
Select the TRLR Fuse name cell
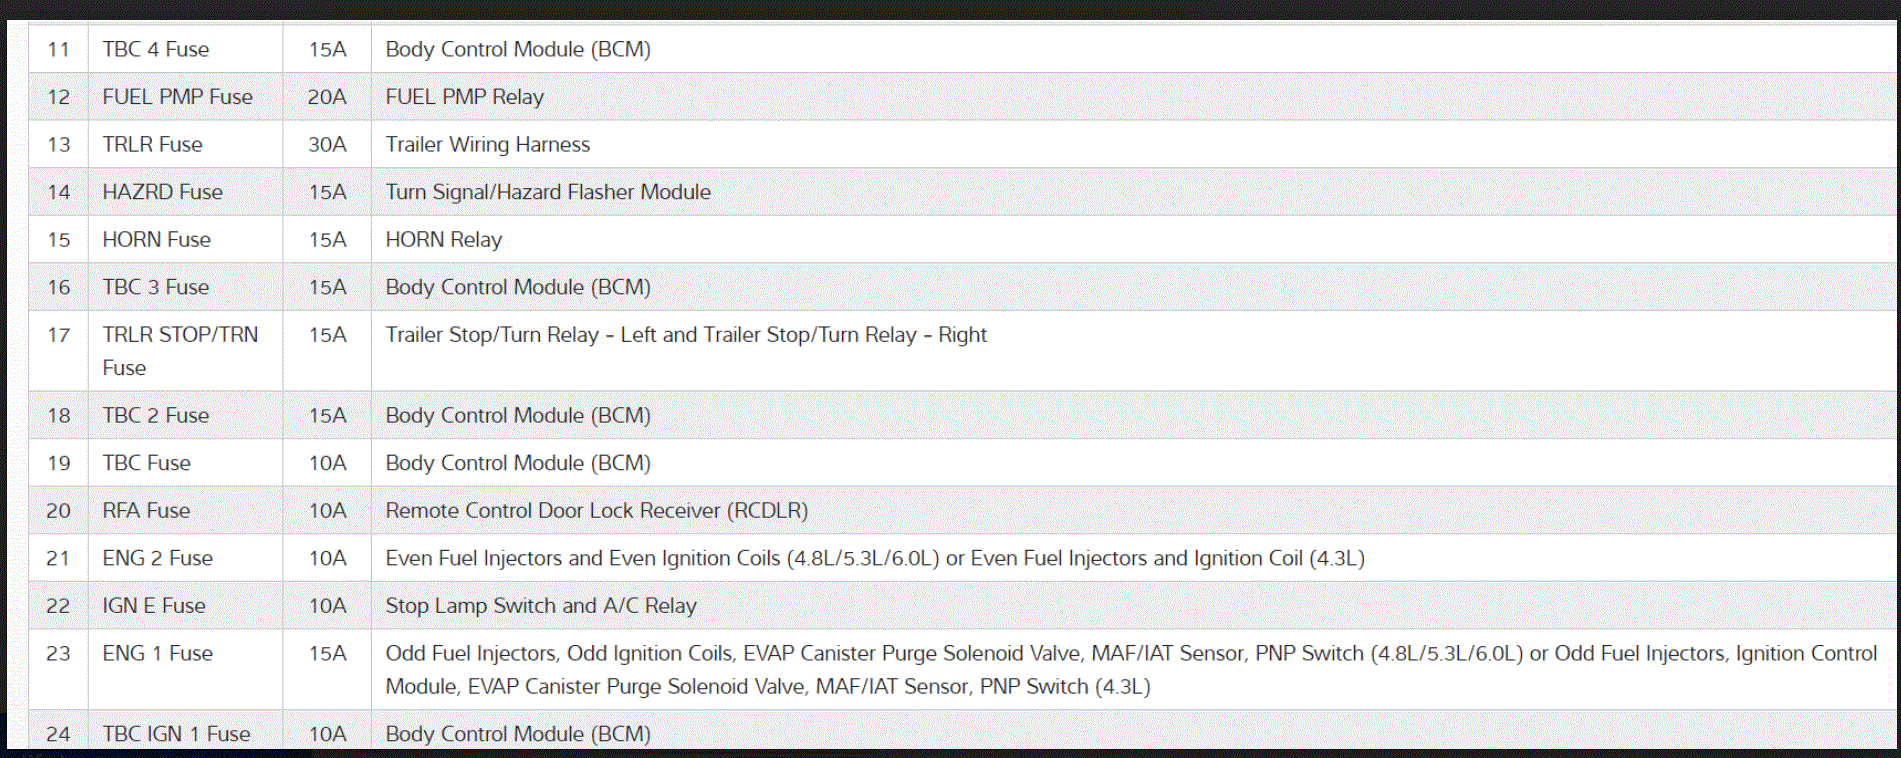152,144
